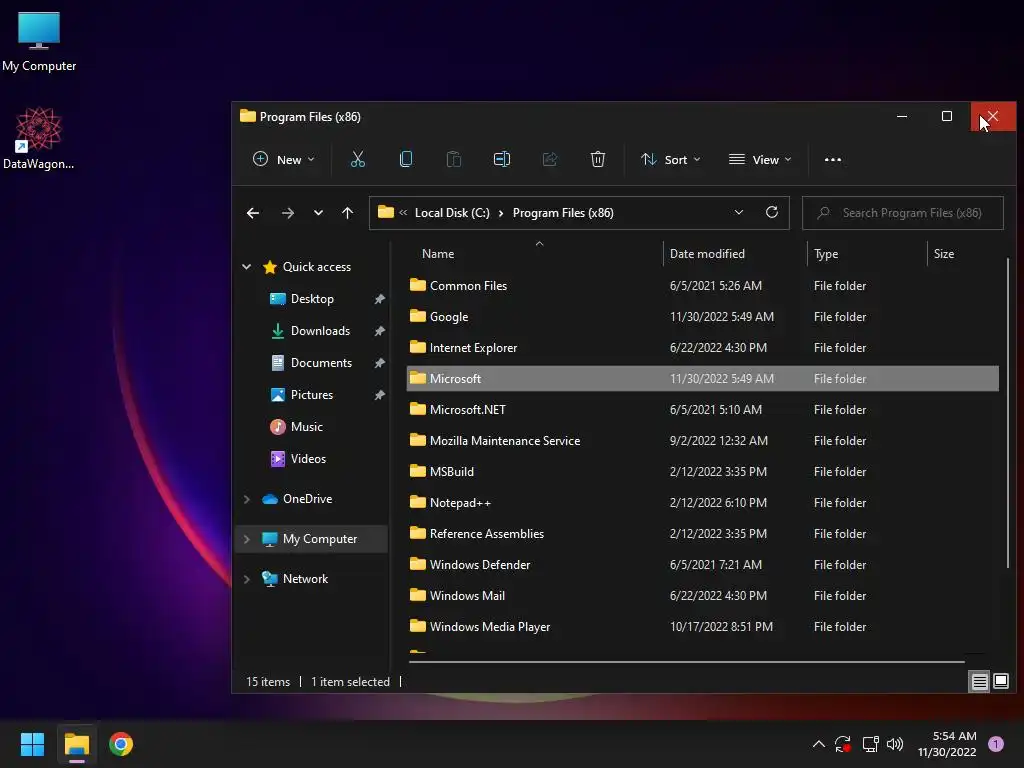
Task: Select the Common Files folder
Action: click(702, 285)
